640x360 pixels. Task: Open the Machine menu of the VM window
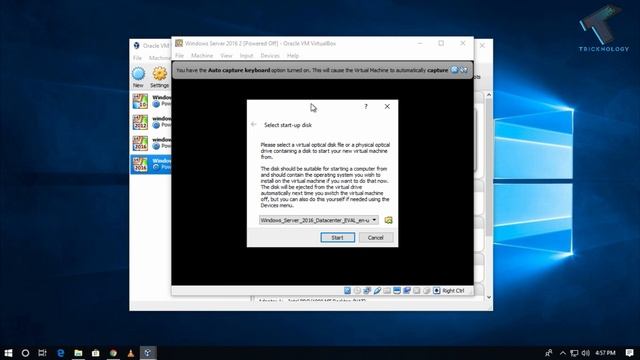(x=202, y=56)
